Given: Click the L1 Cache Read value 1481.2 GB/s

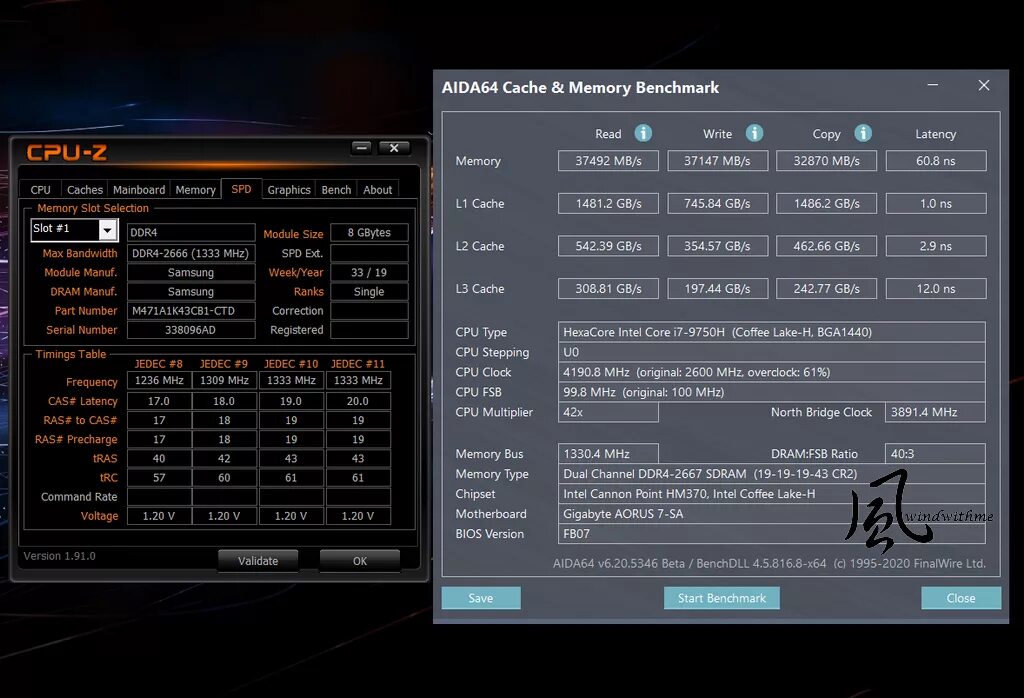Looking at the screenshot, I should (608, 203).
